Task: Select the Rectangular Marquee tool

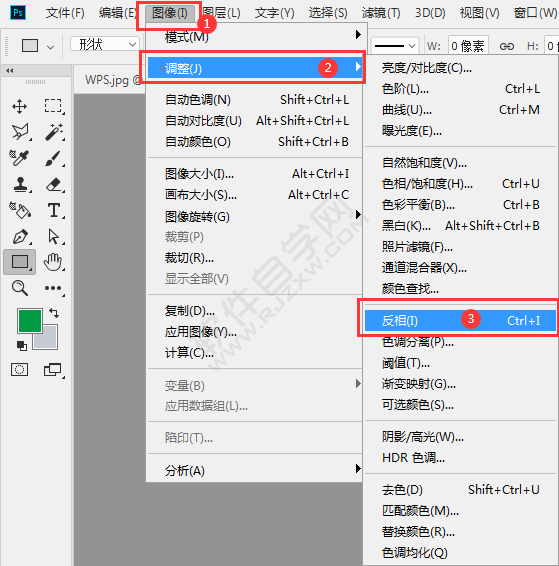Action: (x=53, y=106)
